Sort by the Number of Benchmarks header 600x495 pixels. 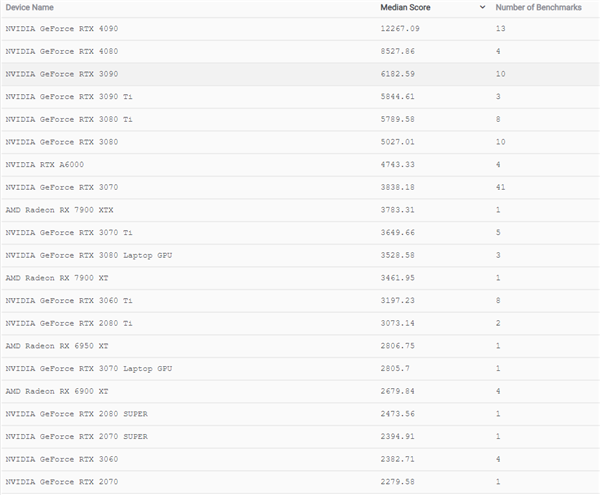[x=538, y=7]
